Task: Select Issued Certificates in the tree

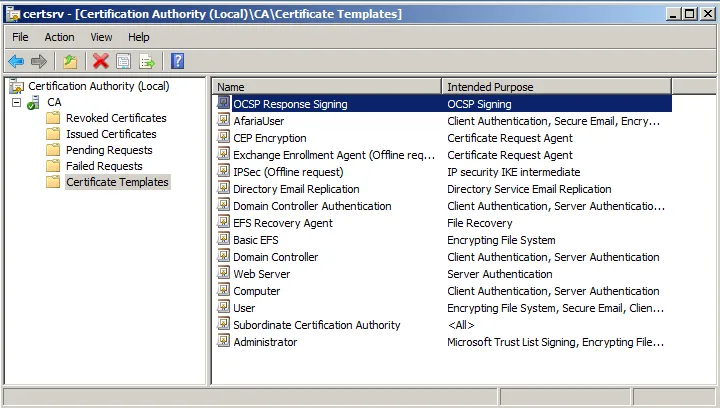Action: tap(111, 134)
